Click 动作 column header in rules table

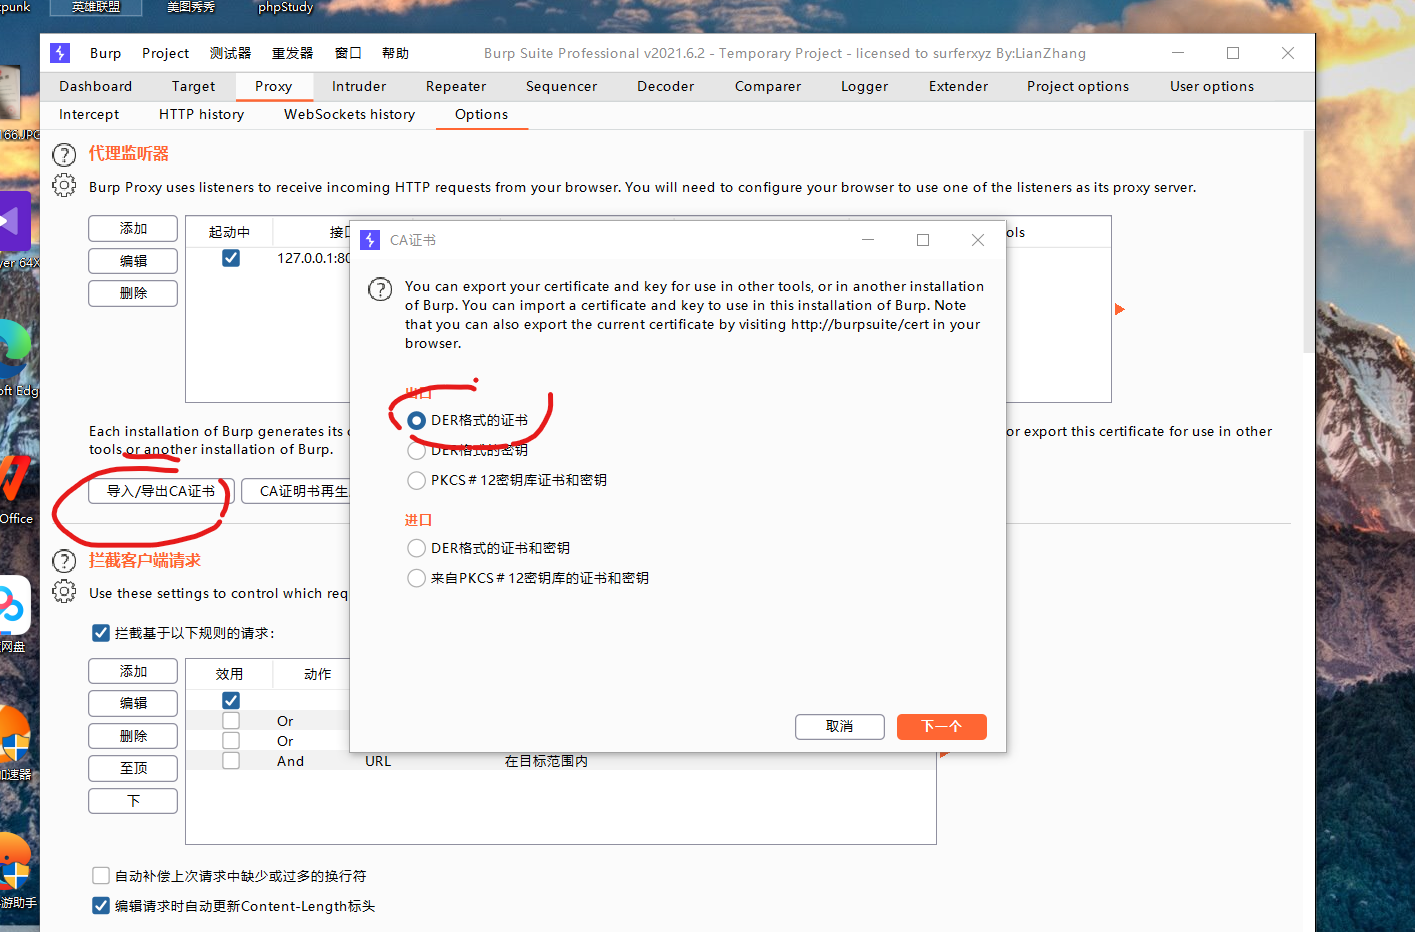pyautogui.click(x=318, y=674)
